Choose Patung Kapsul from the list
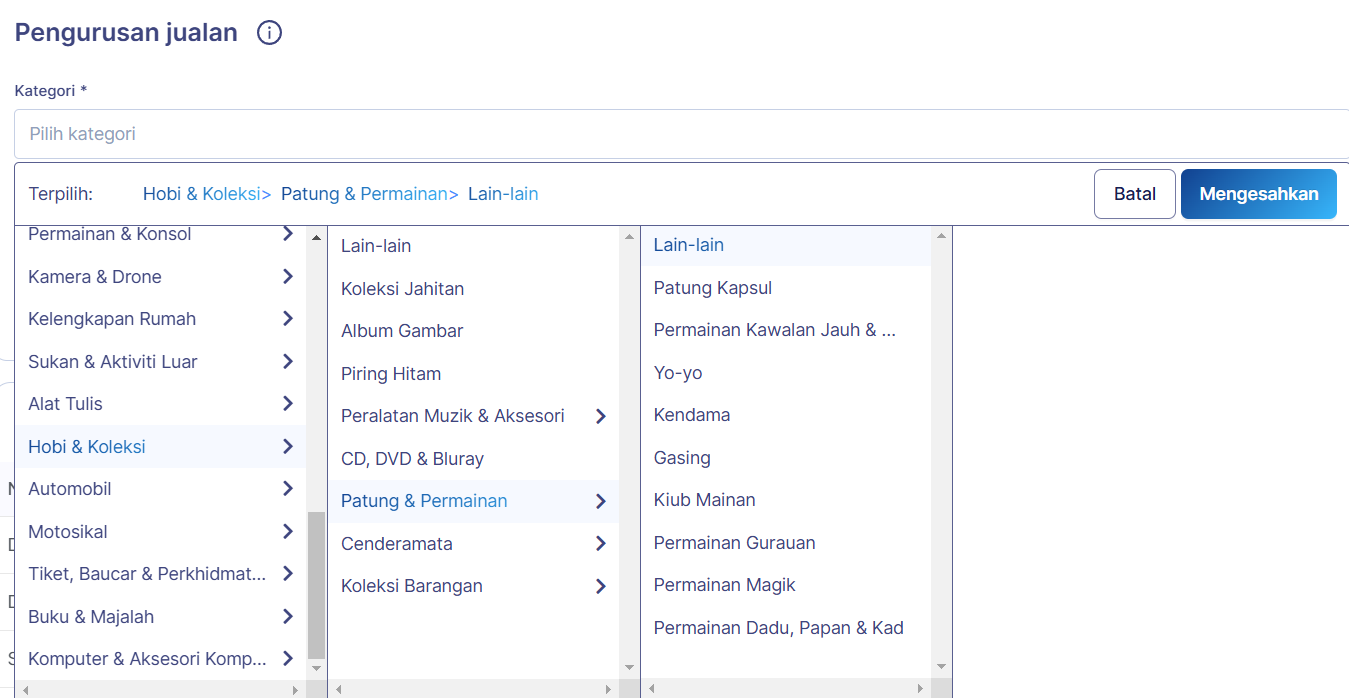The width and height of the screenshot is (1349, 698). [712, 288]
